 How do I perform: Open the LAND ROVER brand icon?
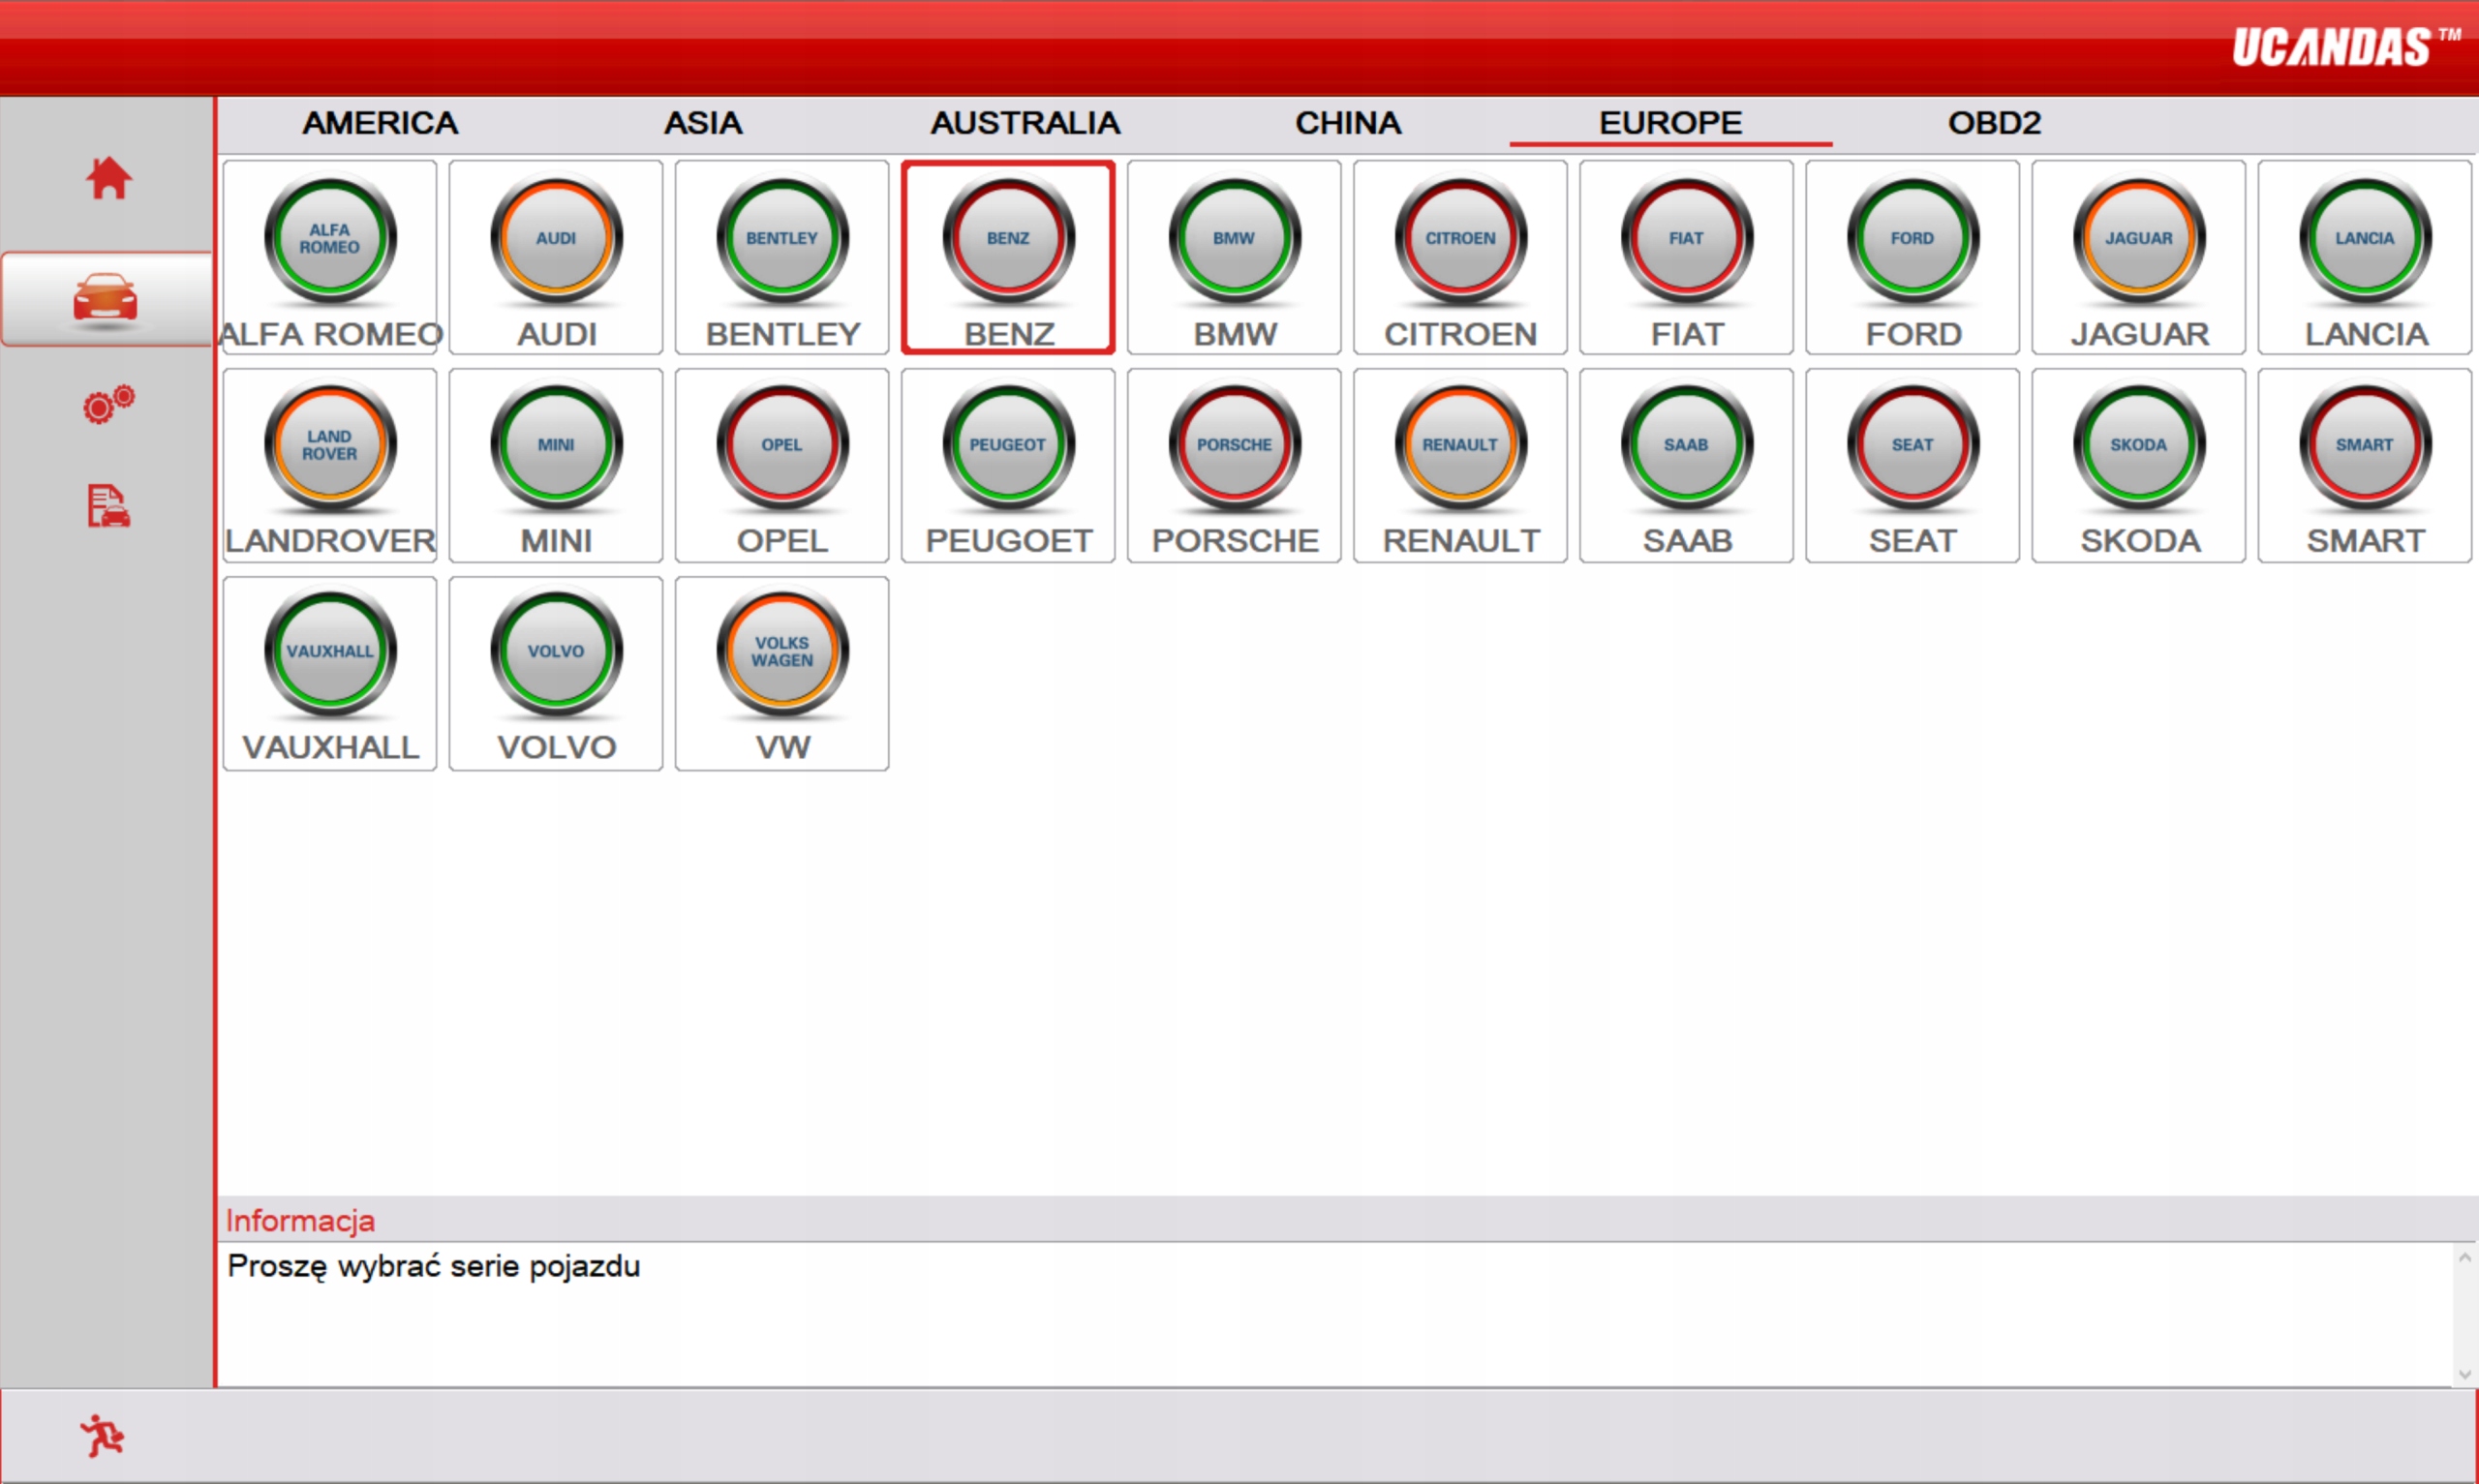(330, 447)
